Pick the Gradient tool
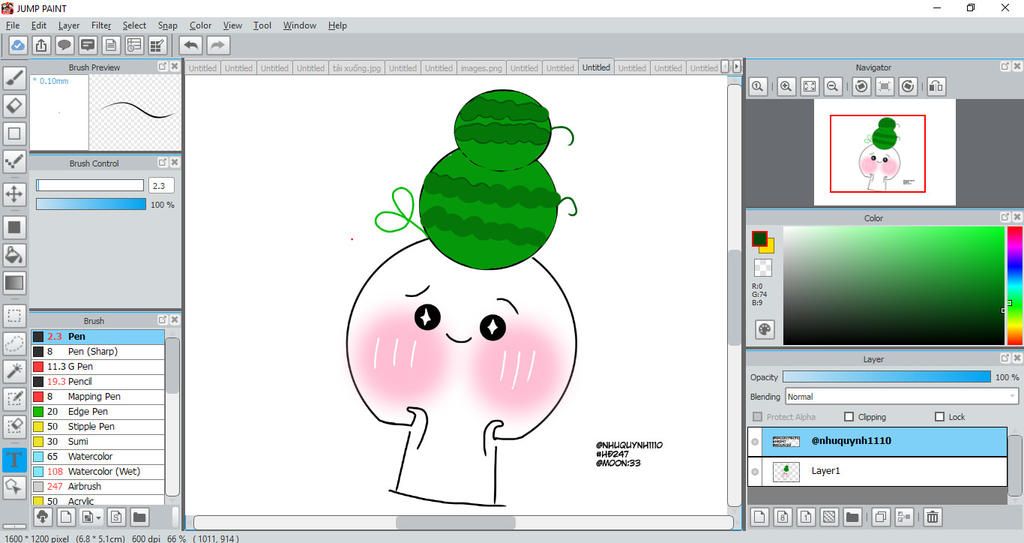The image size is (1024, 543). click(15, 283)
